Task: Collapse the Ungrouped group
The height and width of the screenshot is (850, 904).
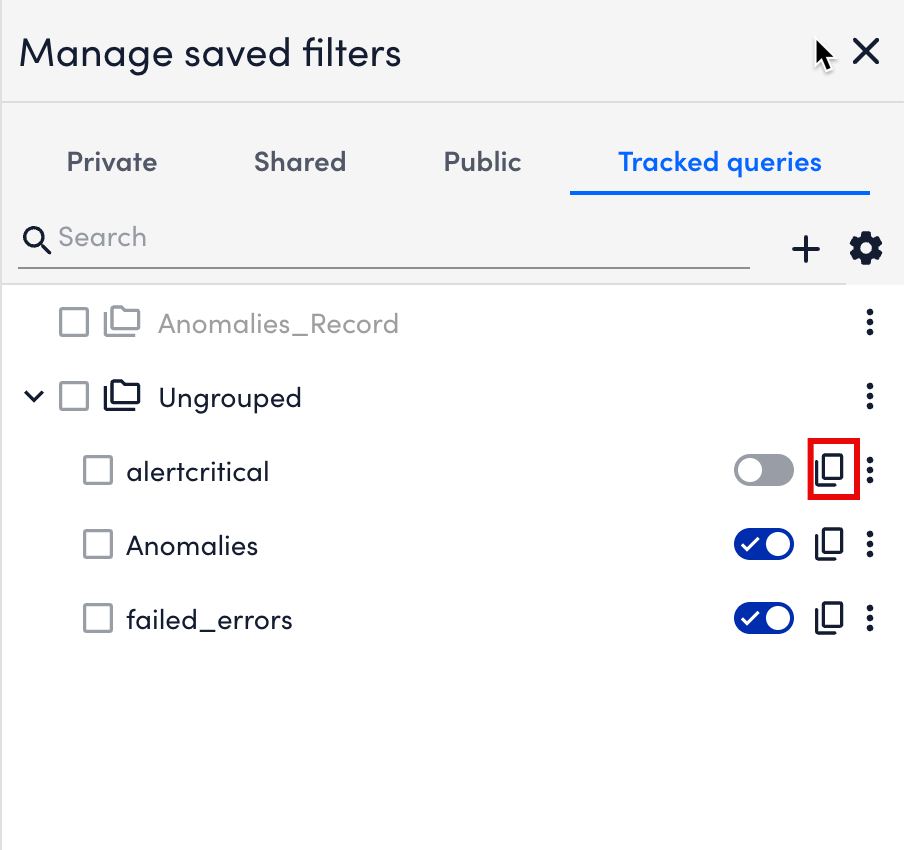Action: (x=33, y=396)
